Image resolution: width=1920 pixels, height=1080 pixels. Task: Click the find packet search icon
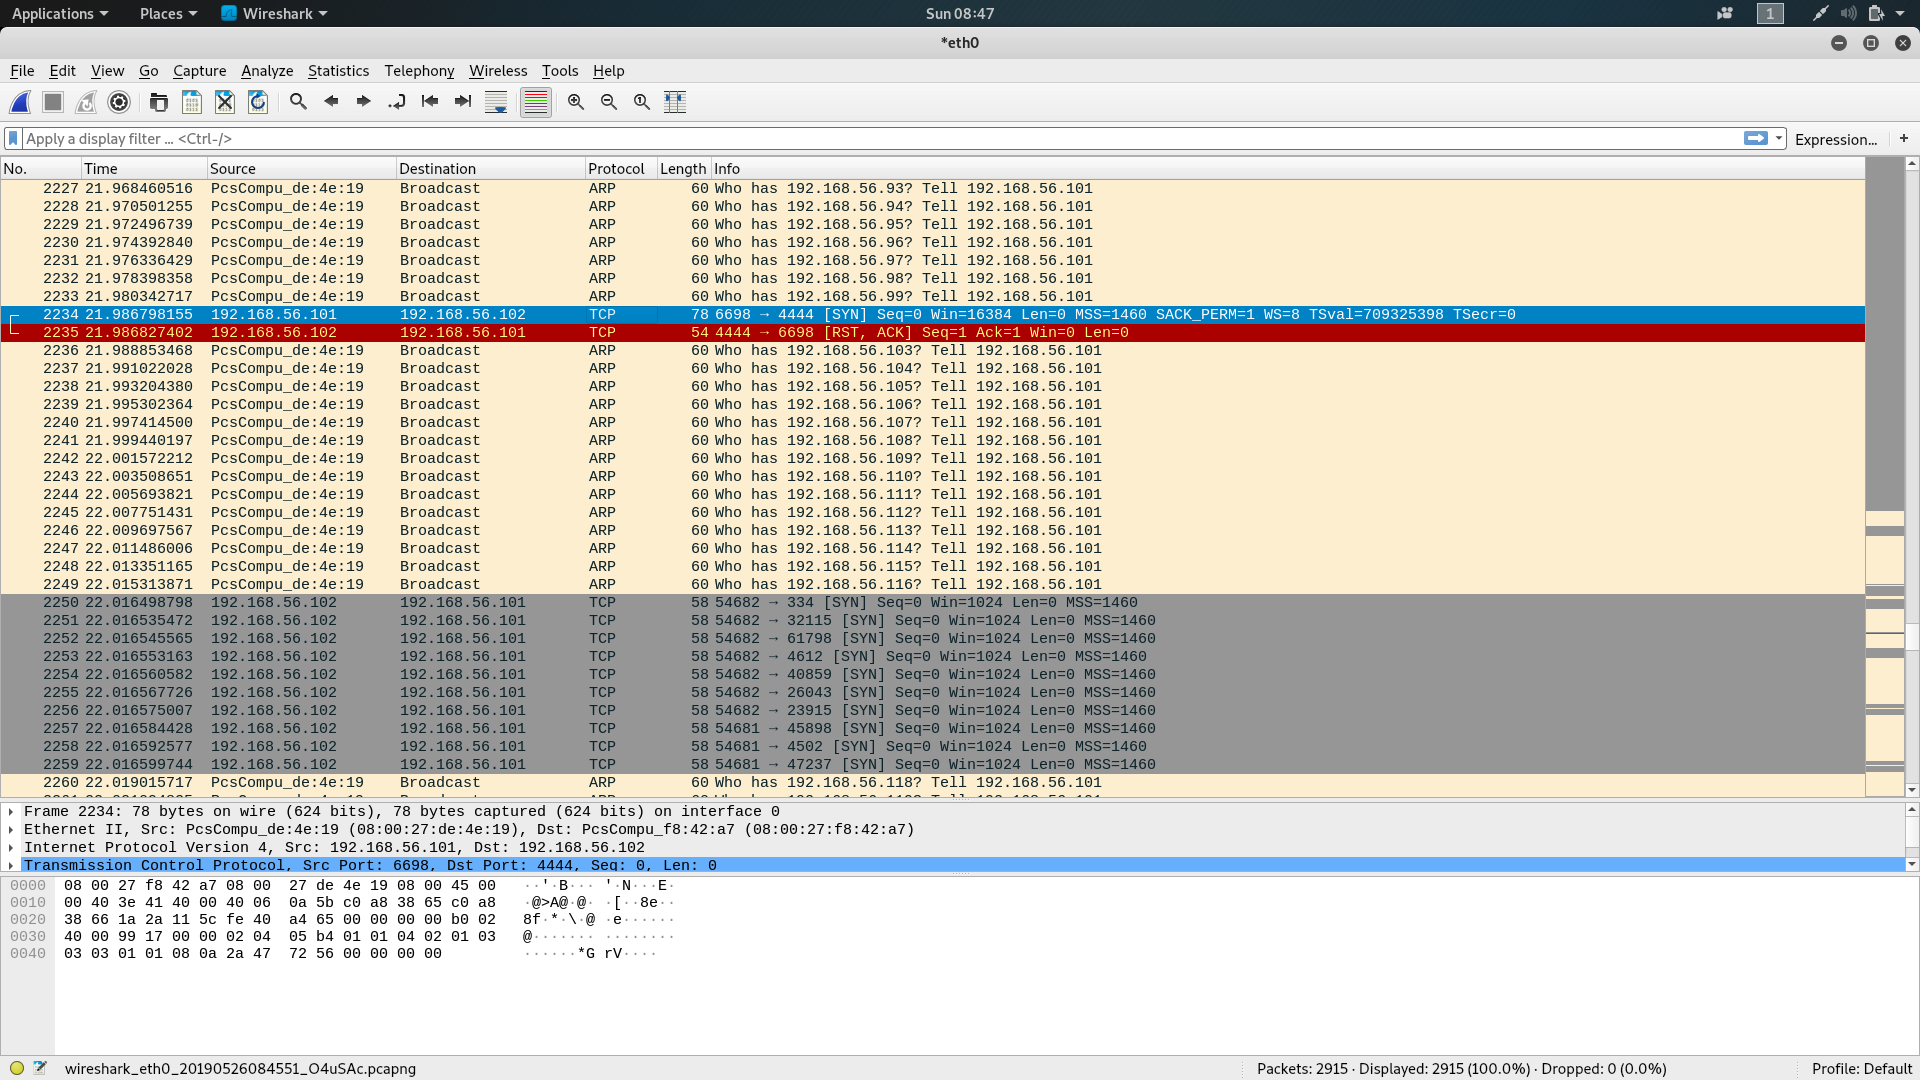tap(297, 100)
